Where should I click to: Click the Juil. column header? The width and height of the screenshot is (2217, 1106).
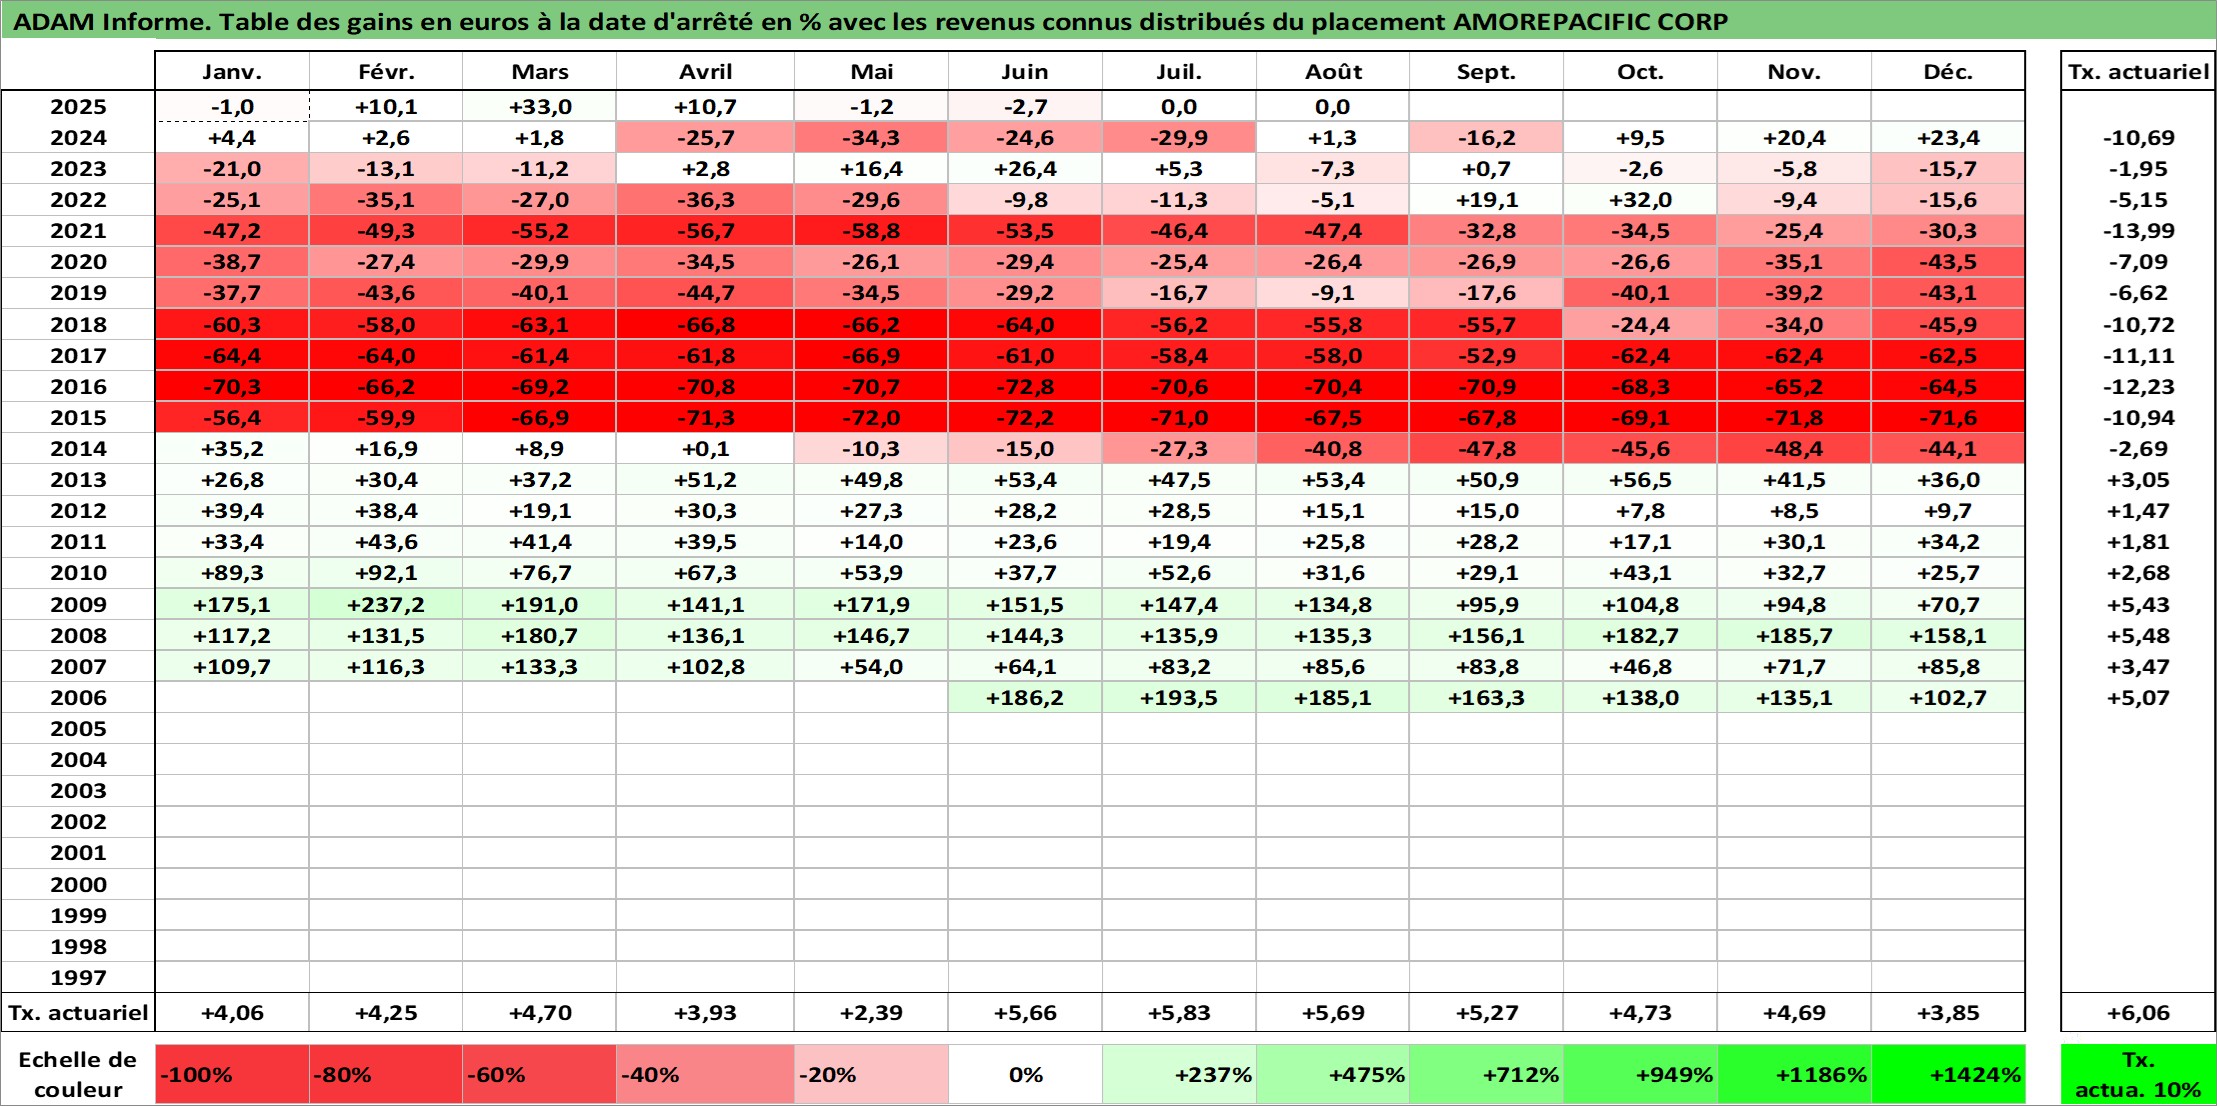click(x=1179, y=72)
